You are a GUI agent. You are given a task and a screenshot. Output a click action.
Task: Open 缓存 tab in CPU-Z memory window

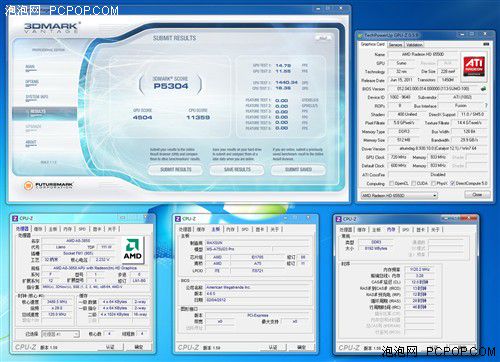(x=362, y=230)
